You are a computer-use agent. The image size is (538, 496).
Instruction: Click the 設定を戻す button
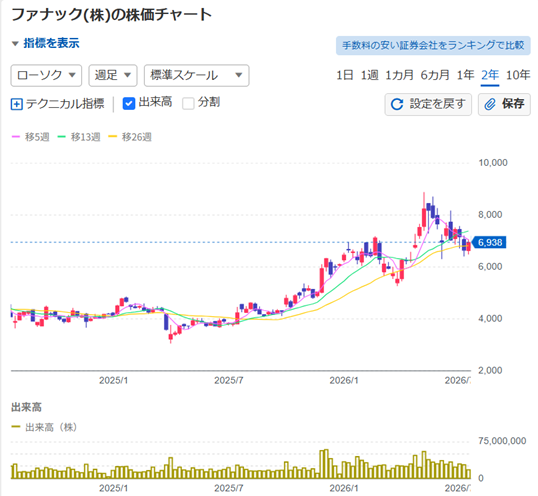[x=428, y=104]
